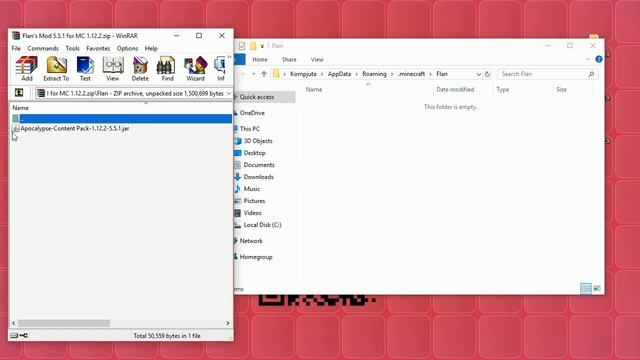
Task: Run the Test archive tool in WinRAR
Action: point(85,69)
